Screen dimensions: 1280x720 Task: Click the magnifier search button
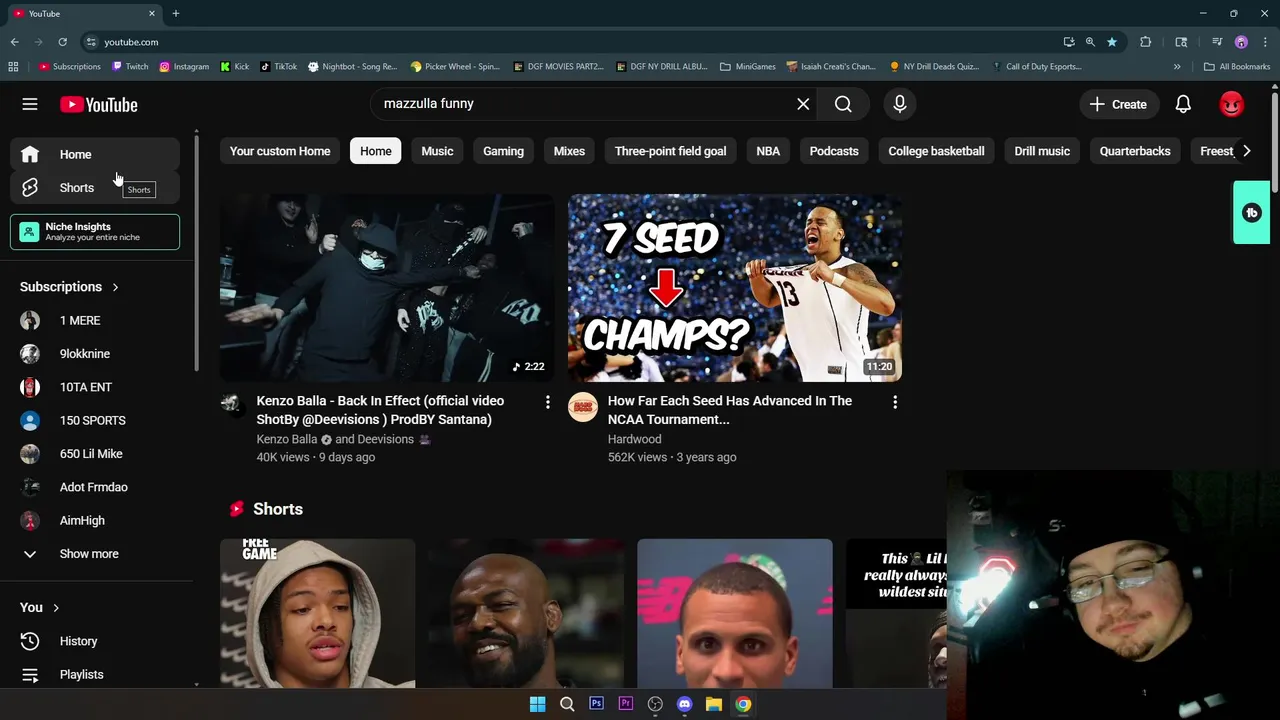point(843,104)
